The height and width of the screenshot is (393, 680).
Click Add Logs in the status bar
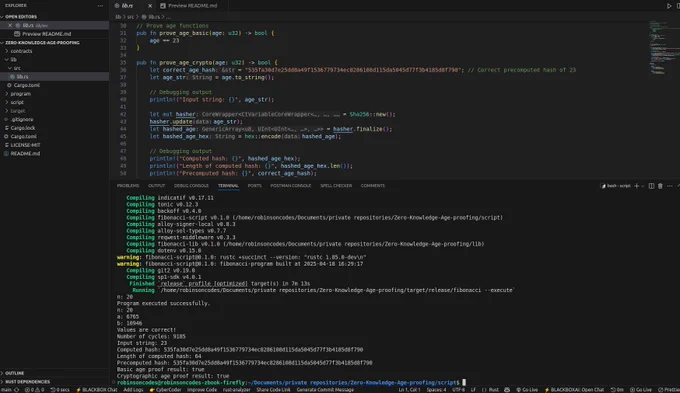tap(133, 390)
